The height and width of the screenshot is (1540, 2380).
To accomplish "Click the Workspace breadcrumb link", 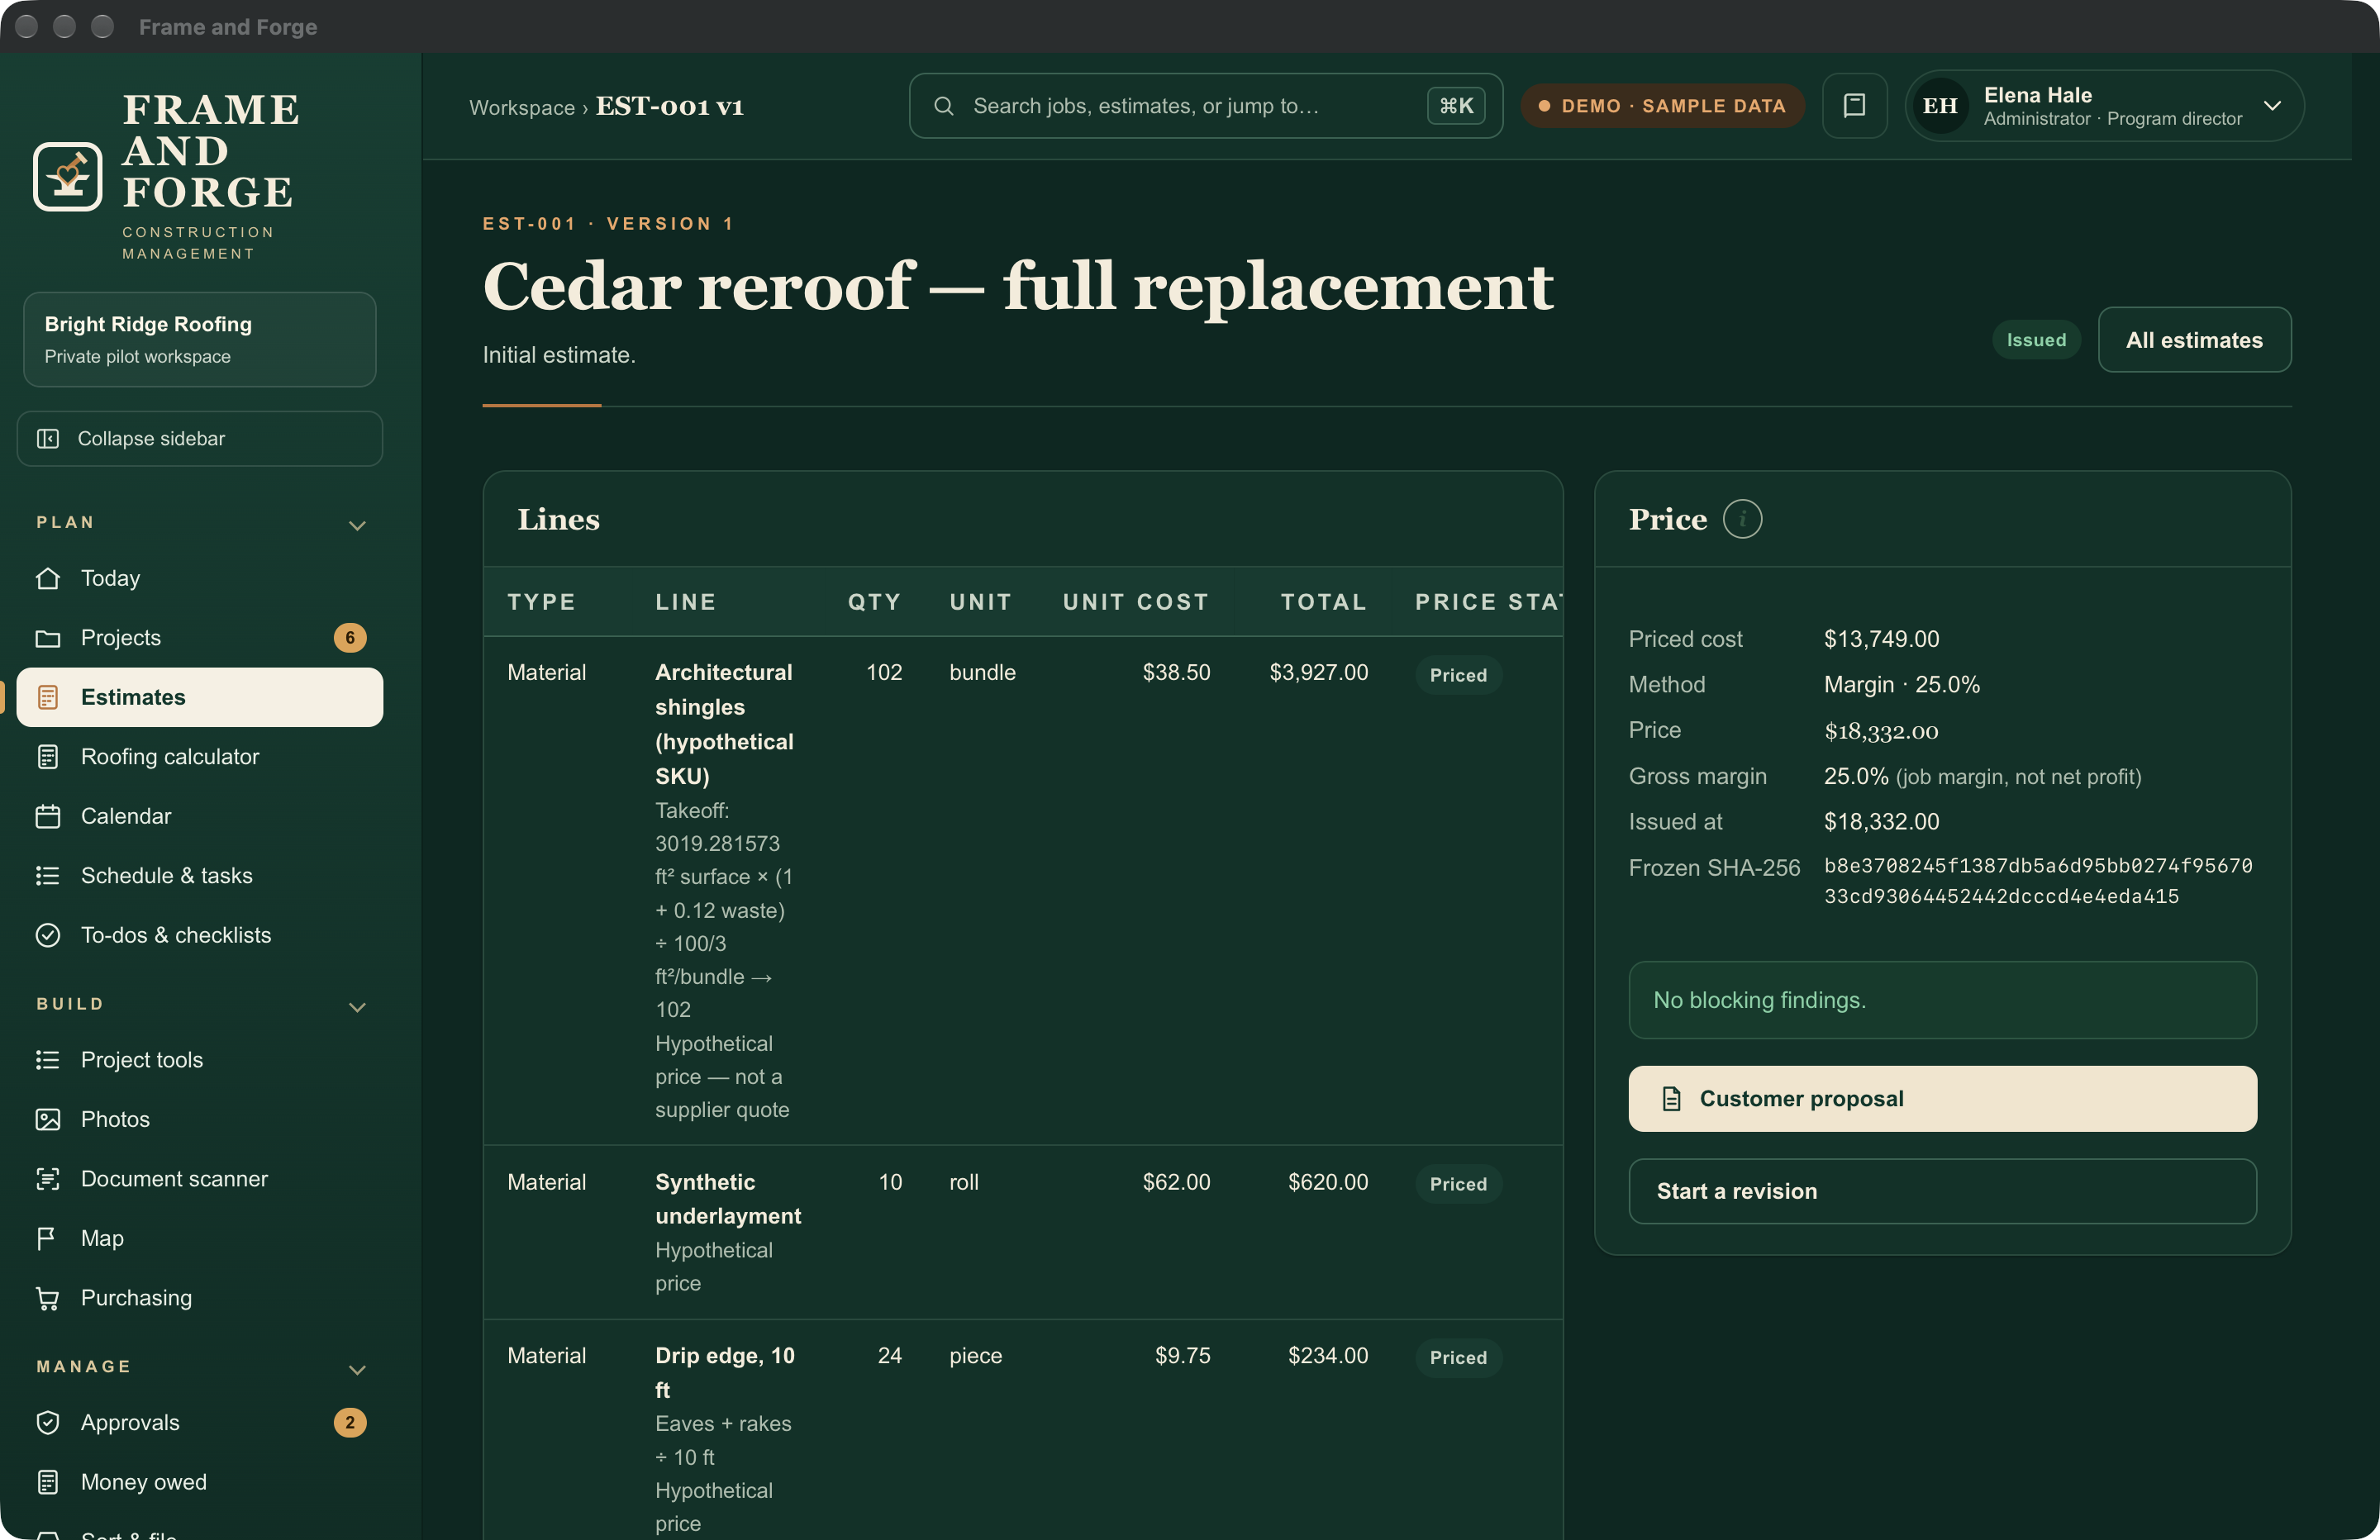I will (x=522, y=107).
